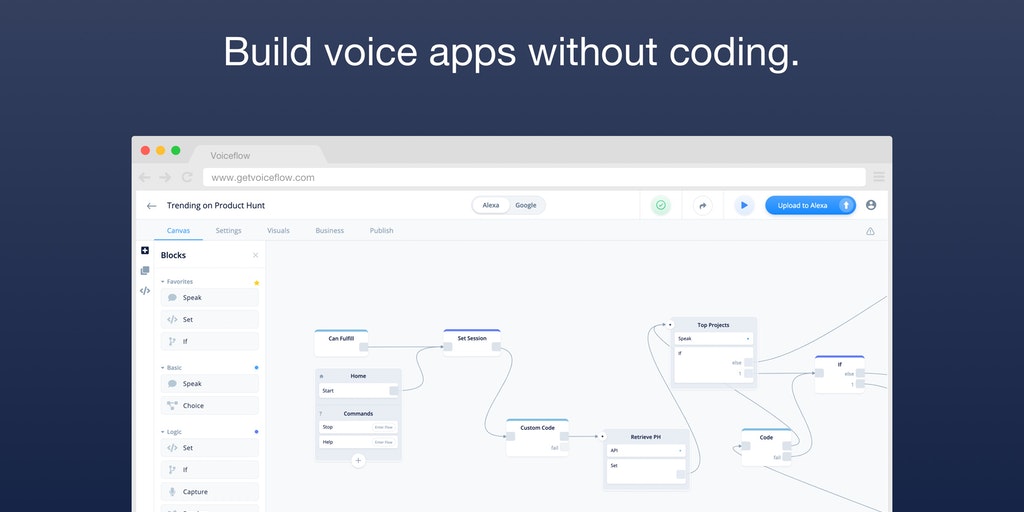This screenshot has height=512, width=1024.
Task: Click the share arrow icon
Action: click(x=703, y=205)
